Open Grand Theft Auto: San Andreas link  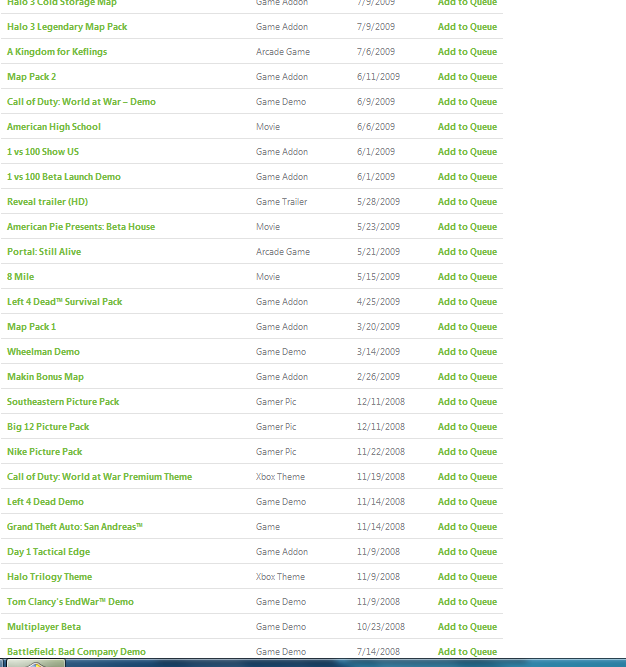point(75,527)
